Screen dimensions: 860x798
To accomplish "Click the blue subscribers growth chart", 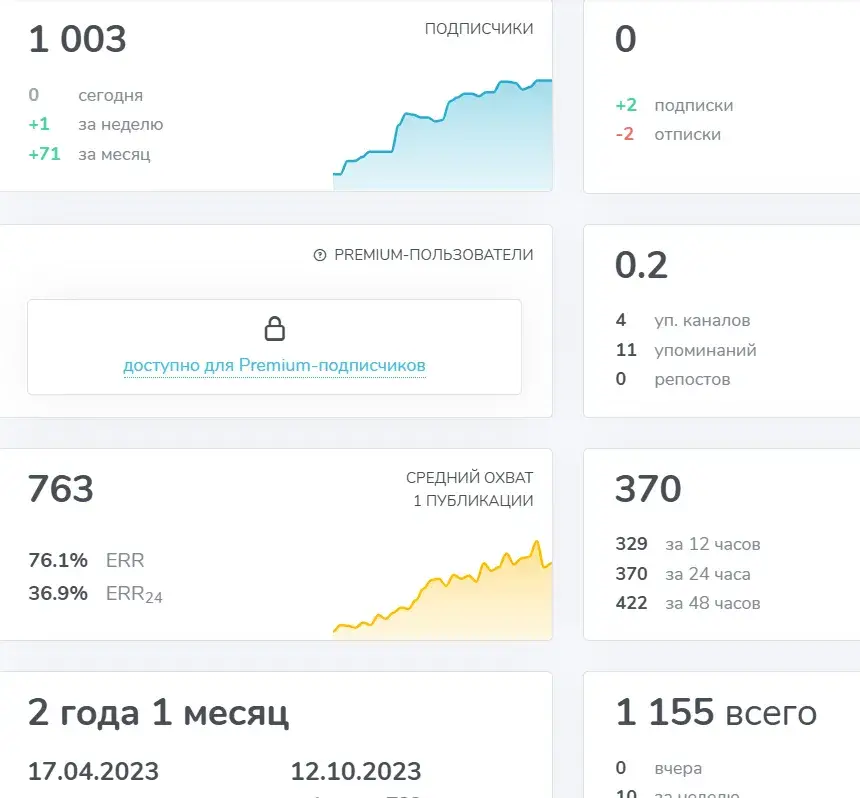I will pyautogui.click(x=443, y=135).
